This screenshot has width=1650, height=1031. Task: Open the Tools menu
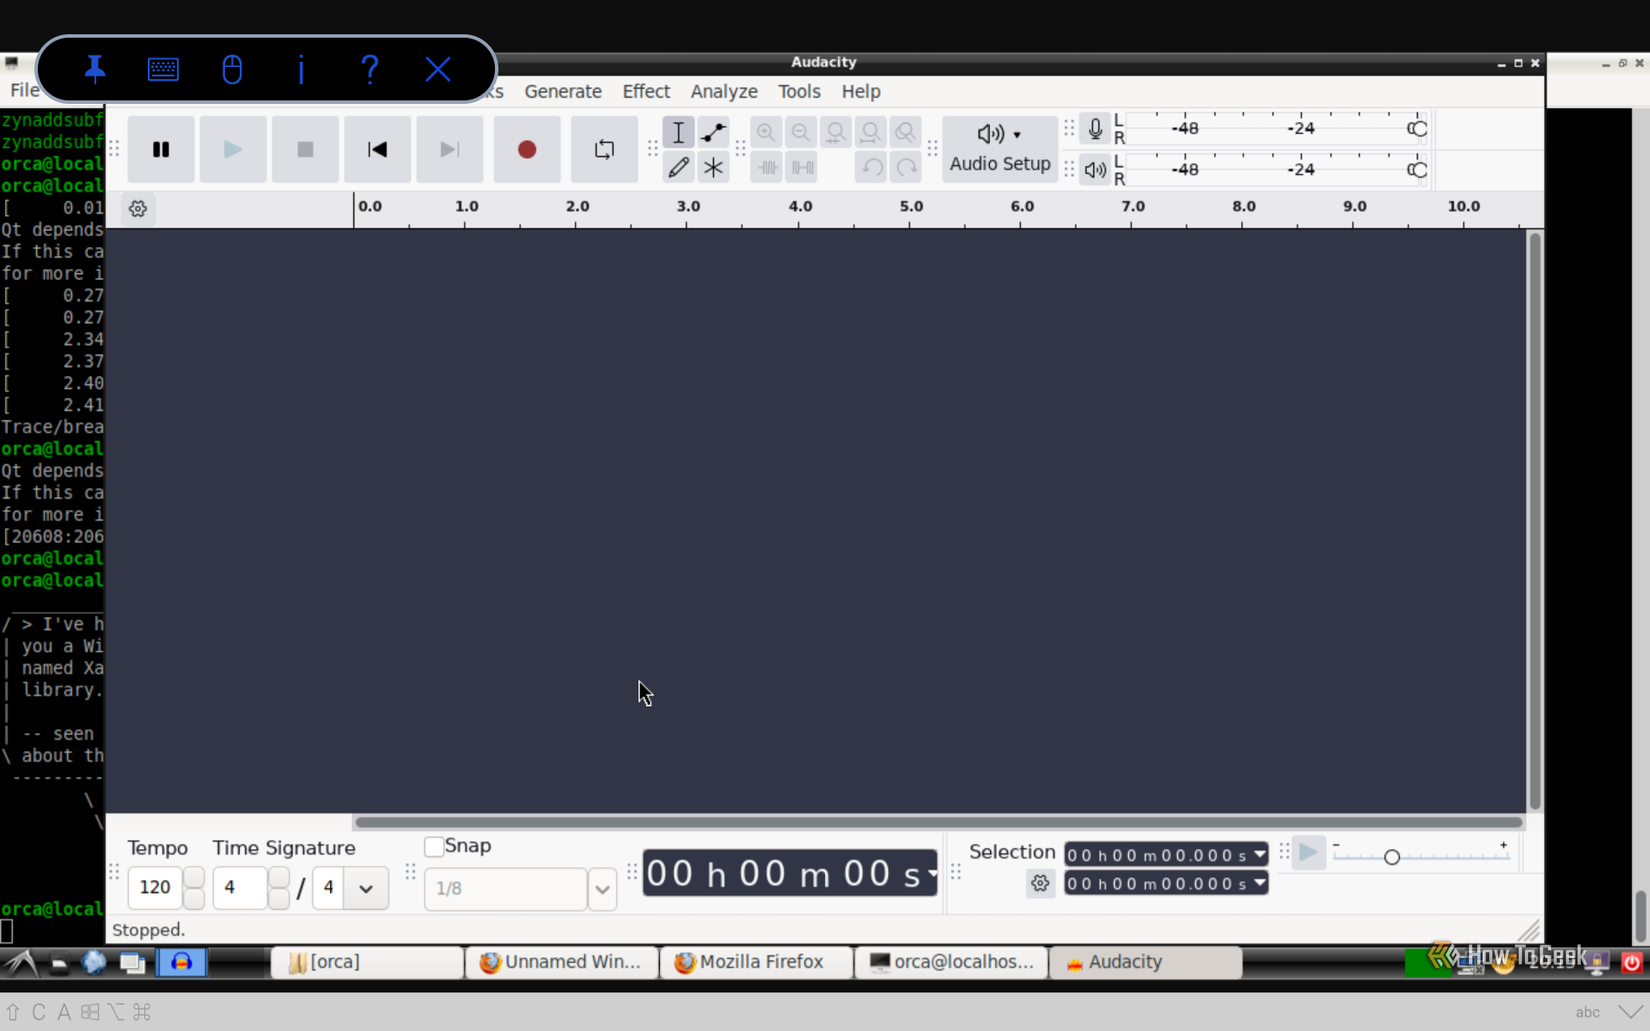coord(799,91)
